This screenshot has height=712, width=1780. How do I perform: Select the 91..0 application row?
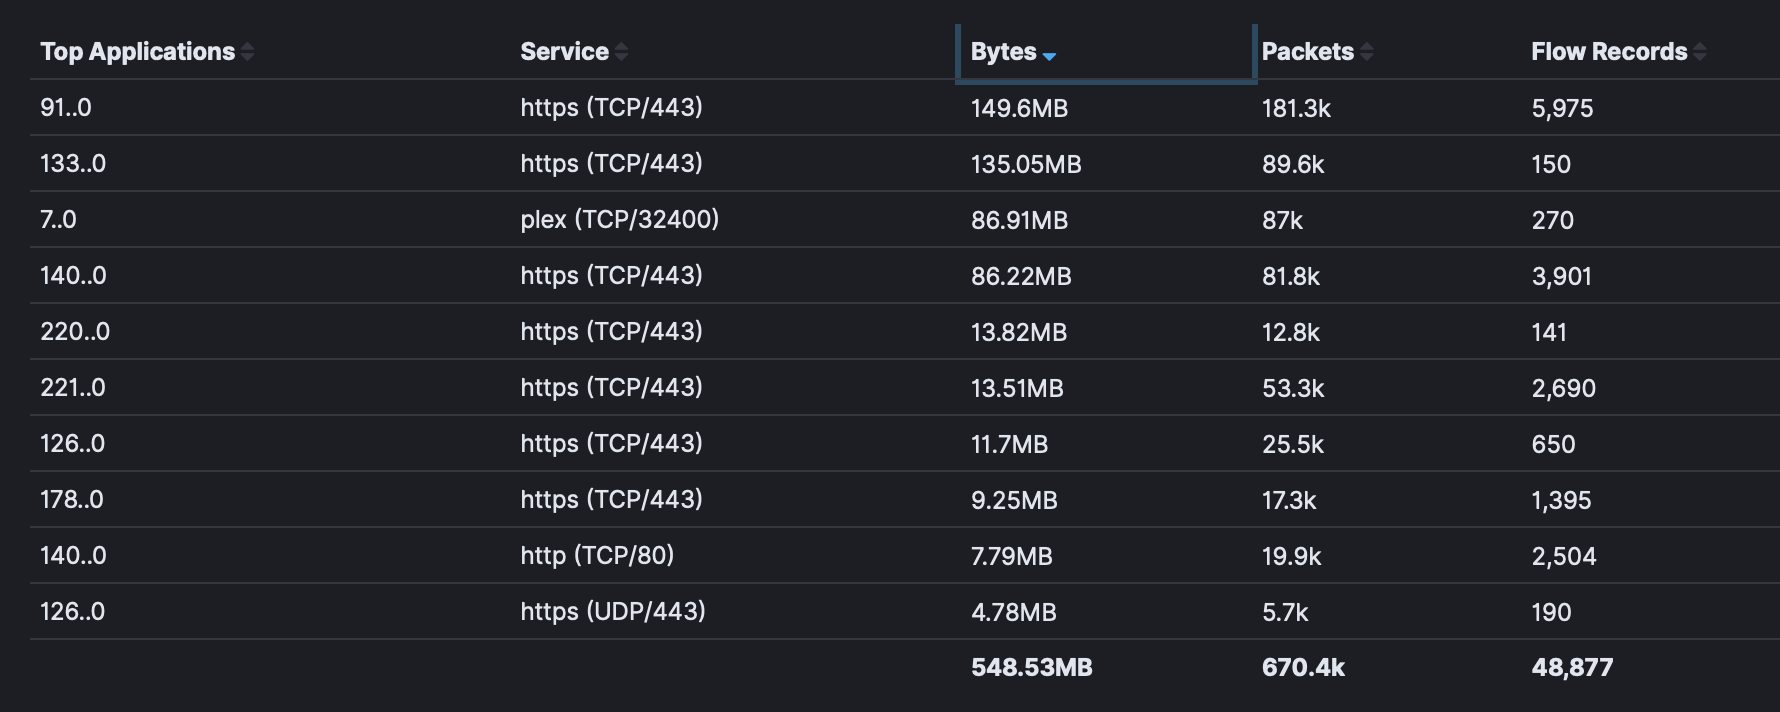point(66,108)
